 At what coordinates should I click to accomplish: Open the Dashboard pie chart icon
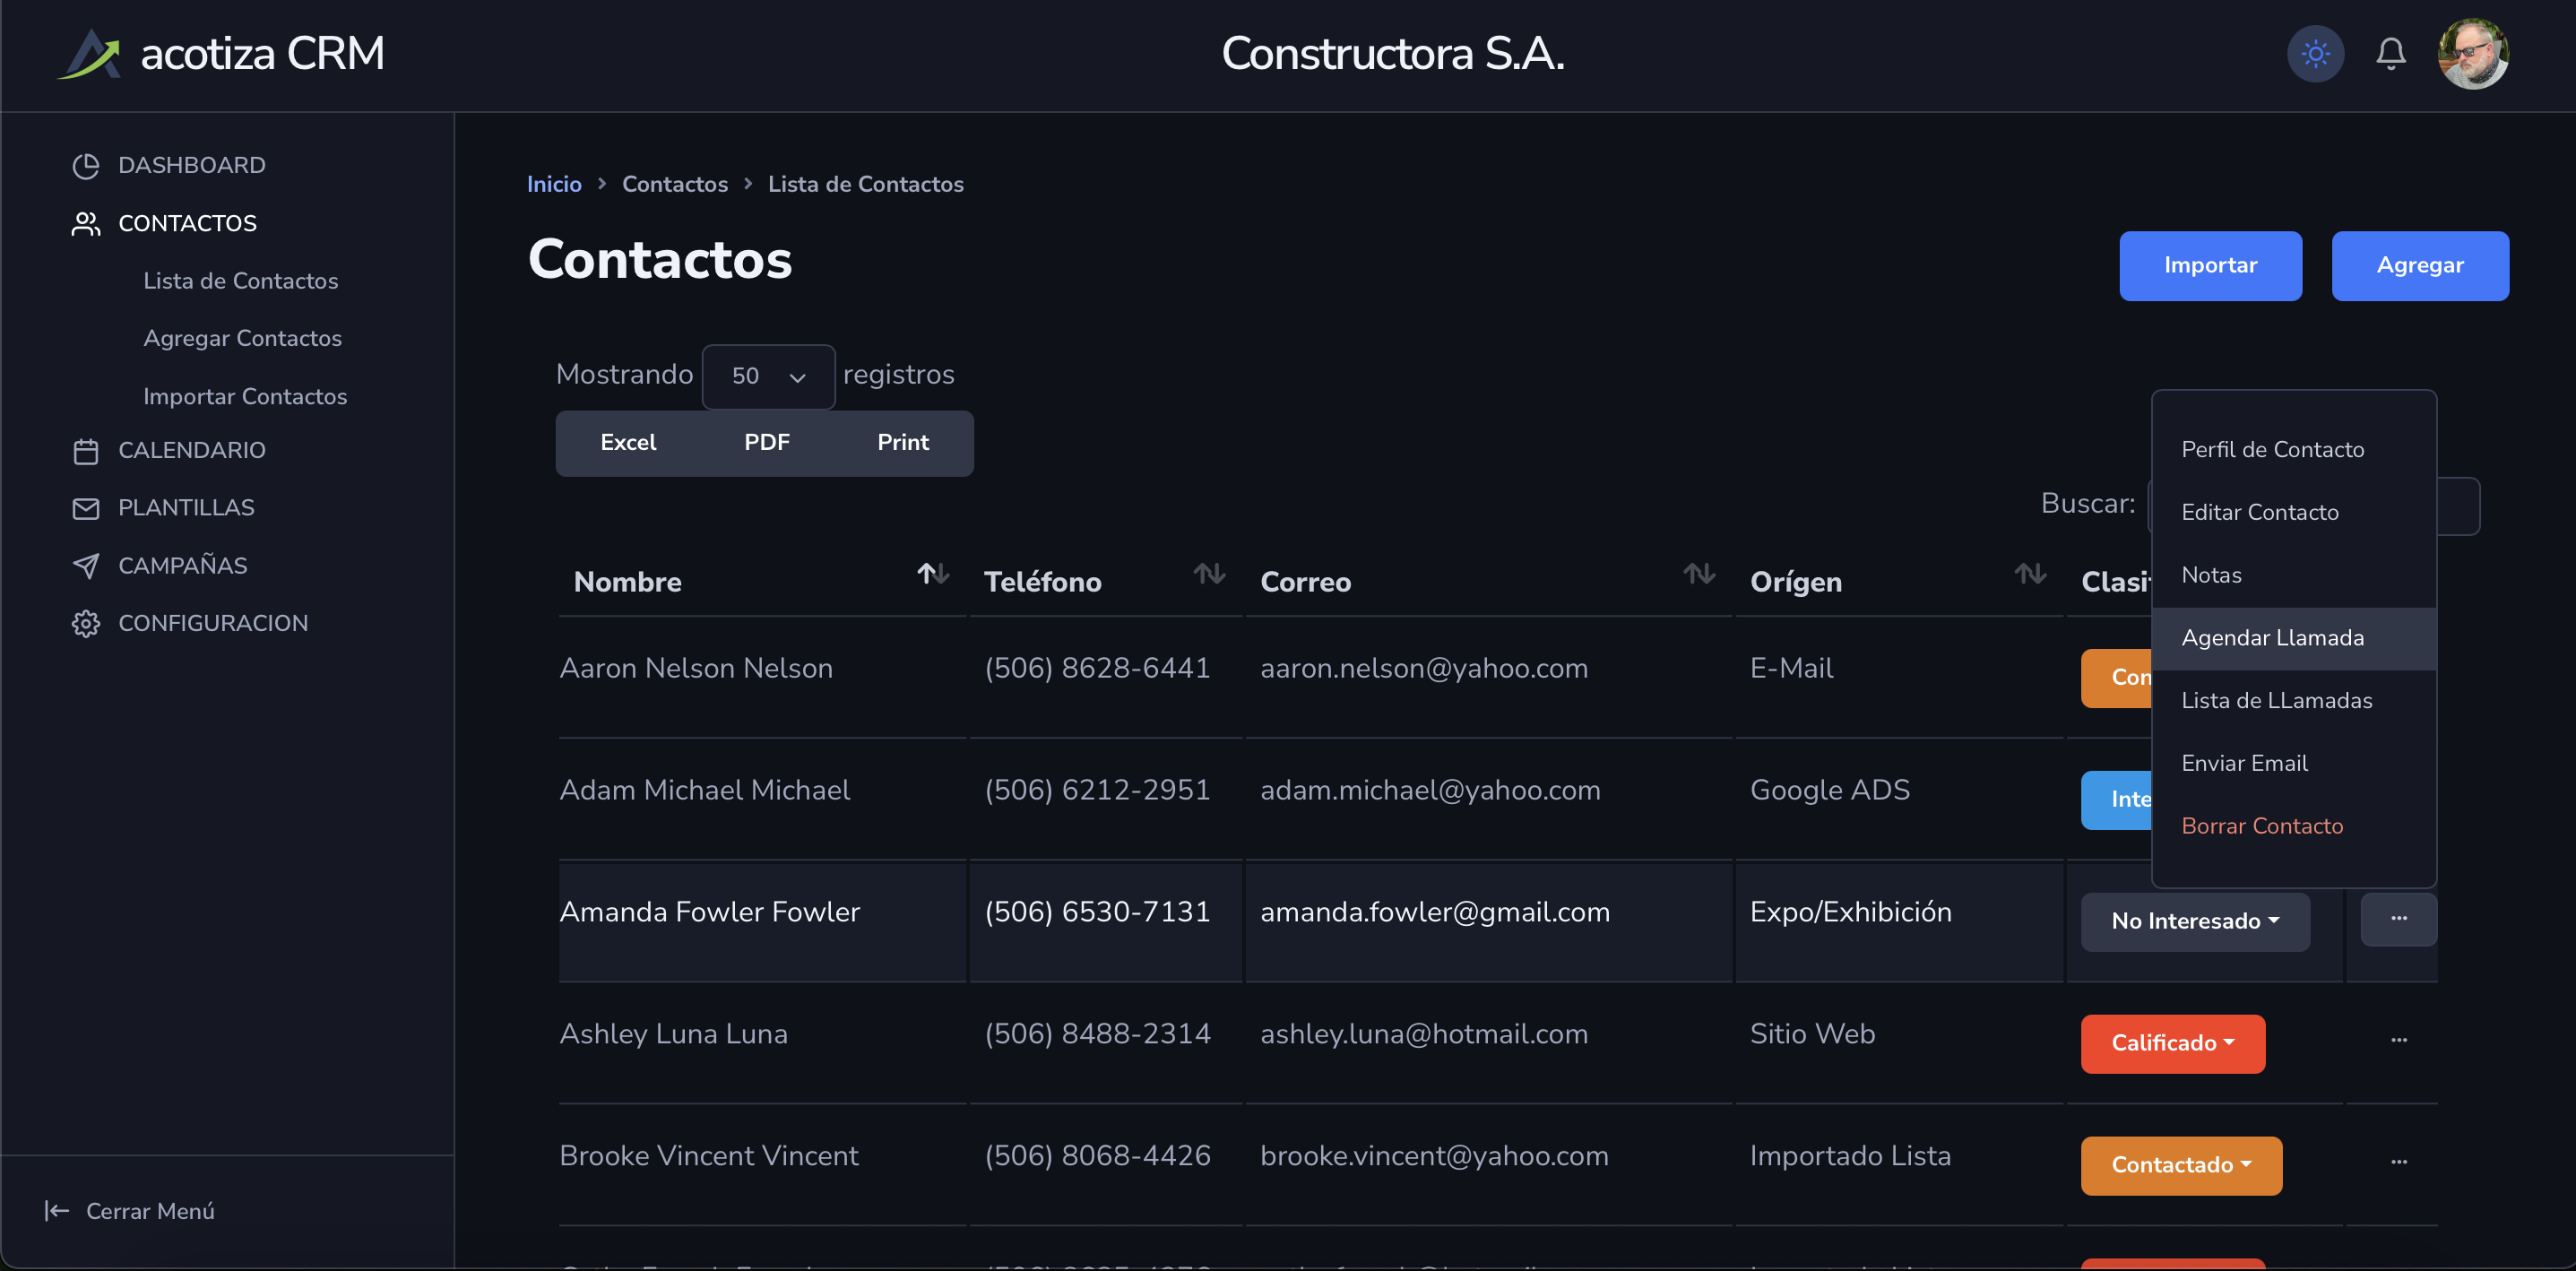click(x=86, y=166)
